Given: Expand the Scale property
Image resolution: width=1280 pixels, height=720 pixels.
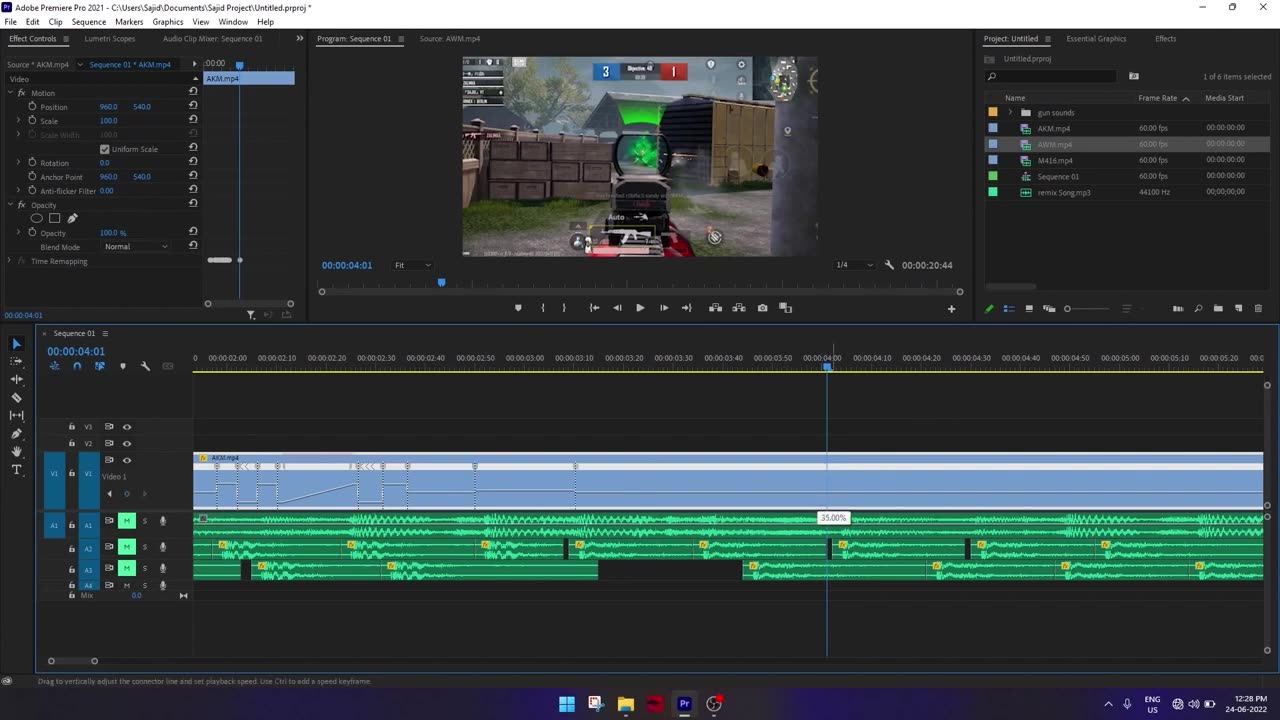Looking at the screenshot, I should (x=18, y=120).
